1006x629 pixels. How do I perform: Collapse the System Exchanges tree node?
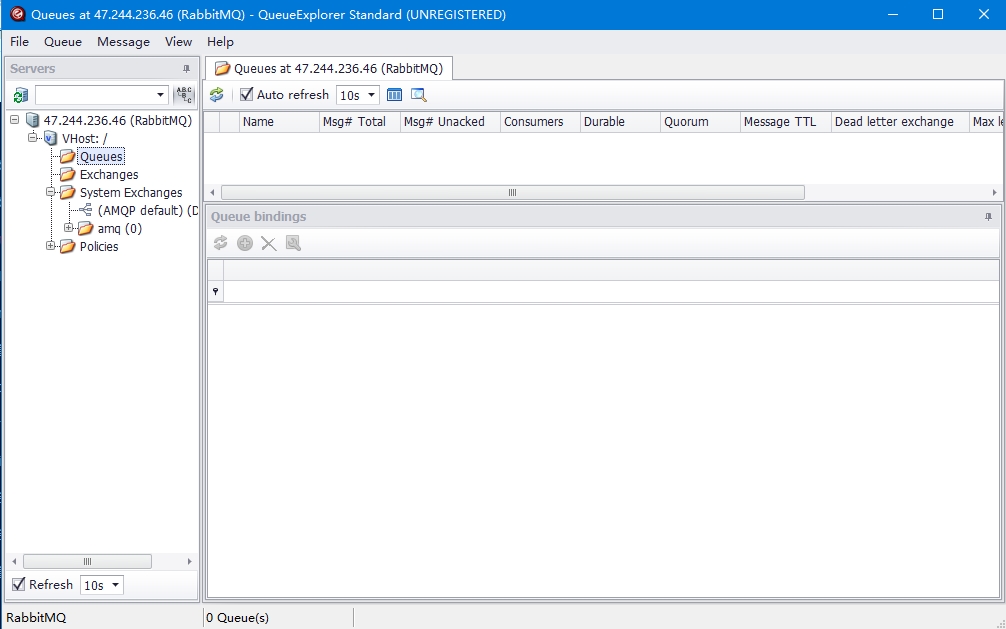(51, 192)
